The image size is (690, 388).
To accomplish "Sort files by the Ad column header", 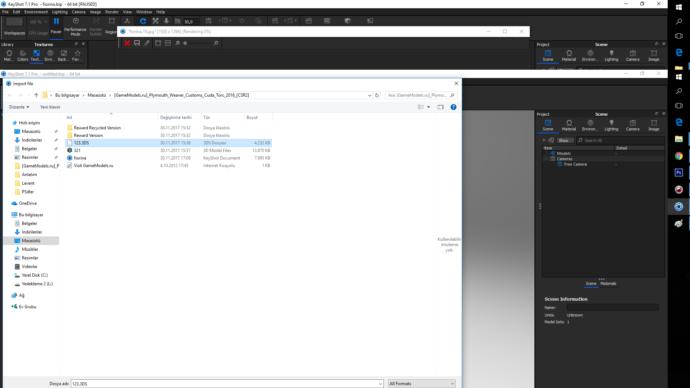I will (69, 117).
